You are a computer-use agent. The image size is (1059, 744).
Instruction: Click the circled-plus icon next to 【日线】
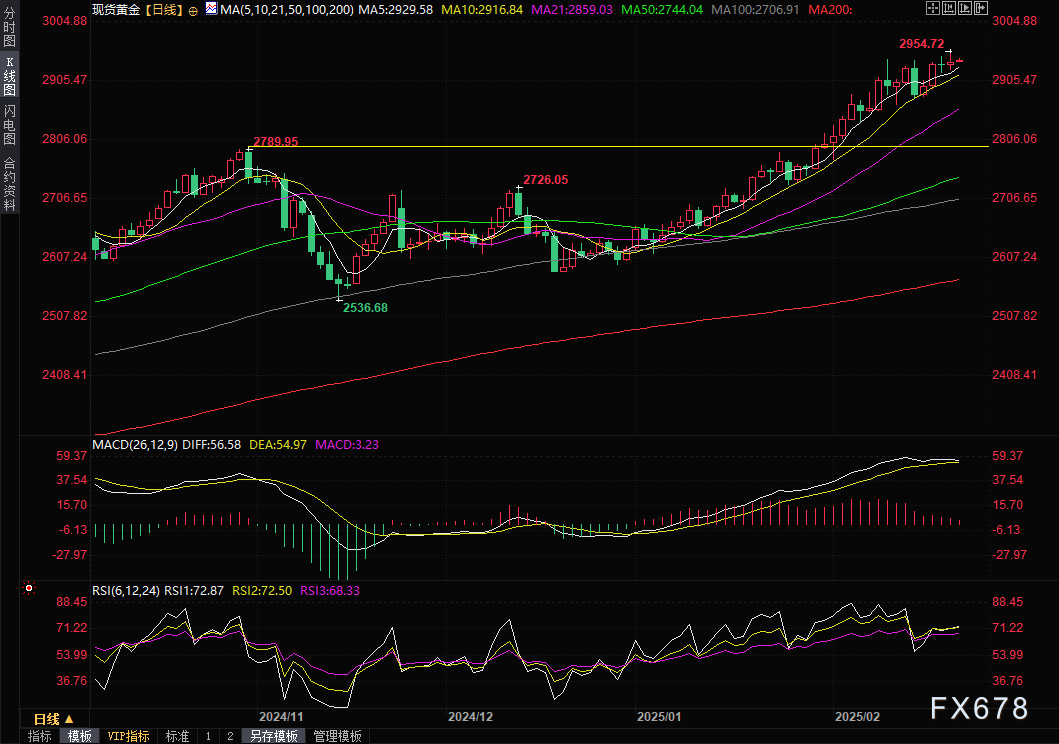193,9
